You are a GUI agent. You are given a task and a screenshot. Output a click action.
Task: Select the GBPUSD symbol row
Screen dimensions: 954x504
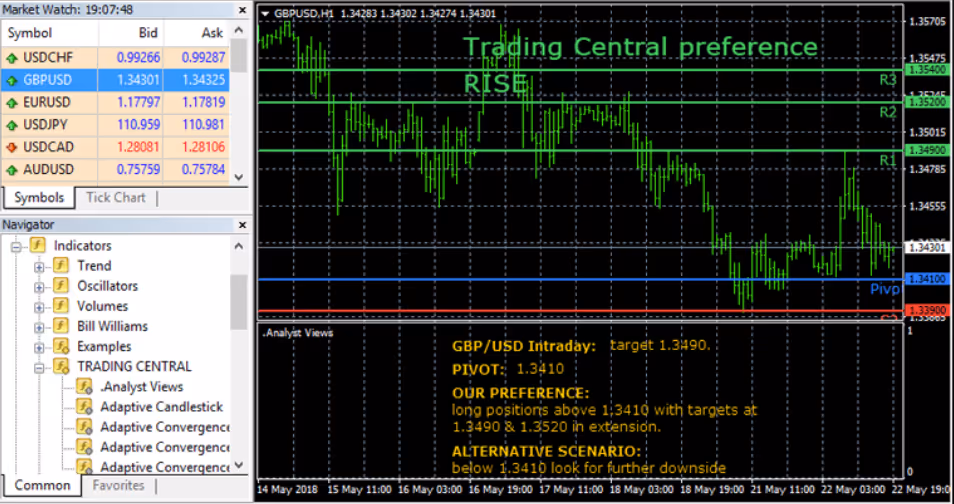point(116,80)
